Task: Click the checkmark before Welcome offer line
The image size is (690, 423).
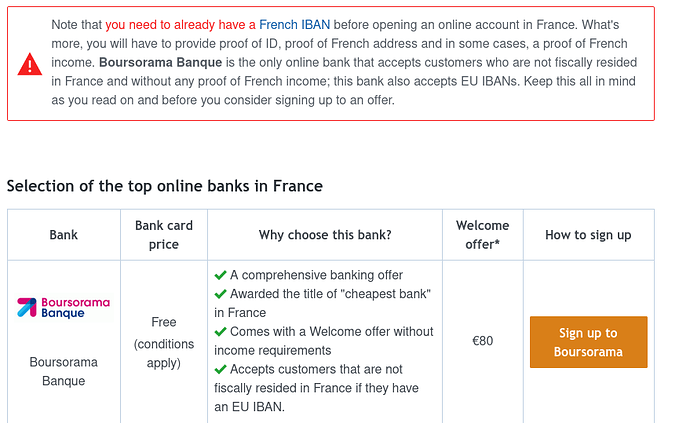Action: pos(220,331)
